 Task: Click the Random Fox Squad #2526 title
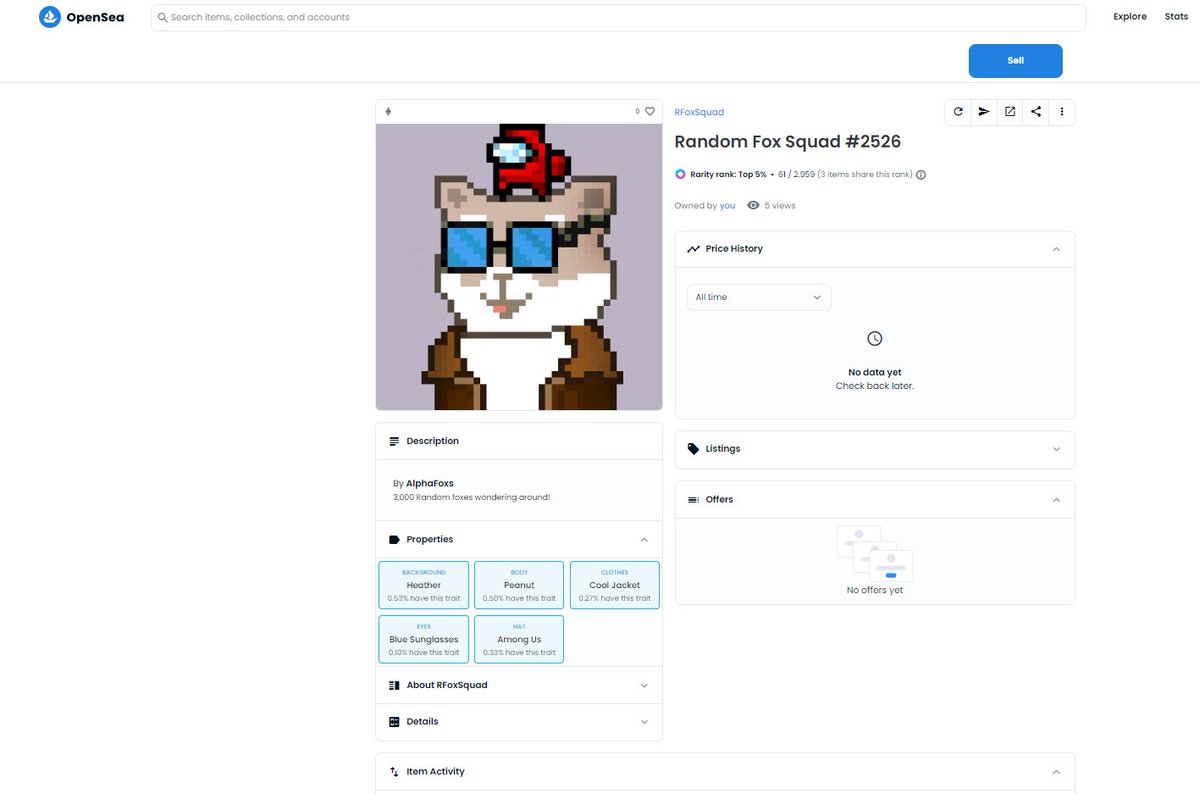coord(788,142)
